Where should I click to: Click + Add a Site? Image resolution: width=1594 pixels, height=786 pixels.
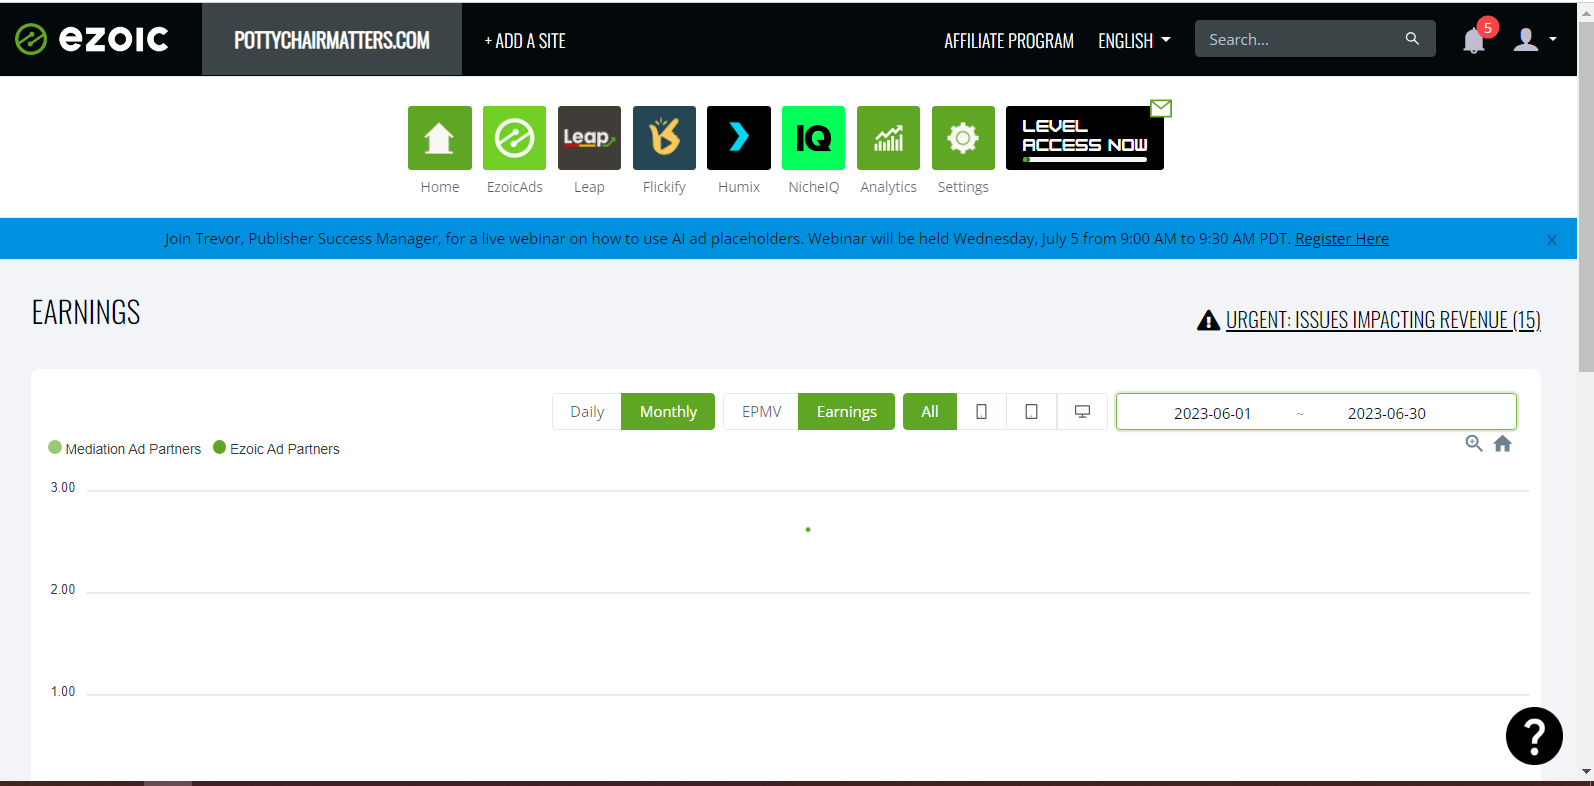point(525,41)
